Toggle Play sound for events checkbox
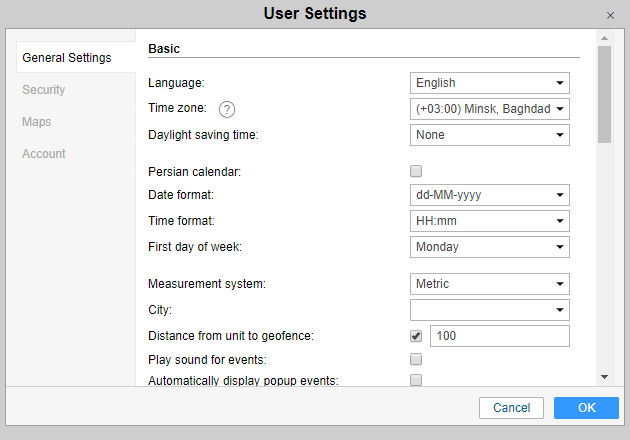 pyautogui.click(x=416, y=359)
